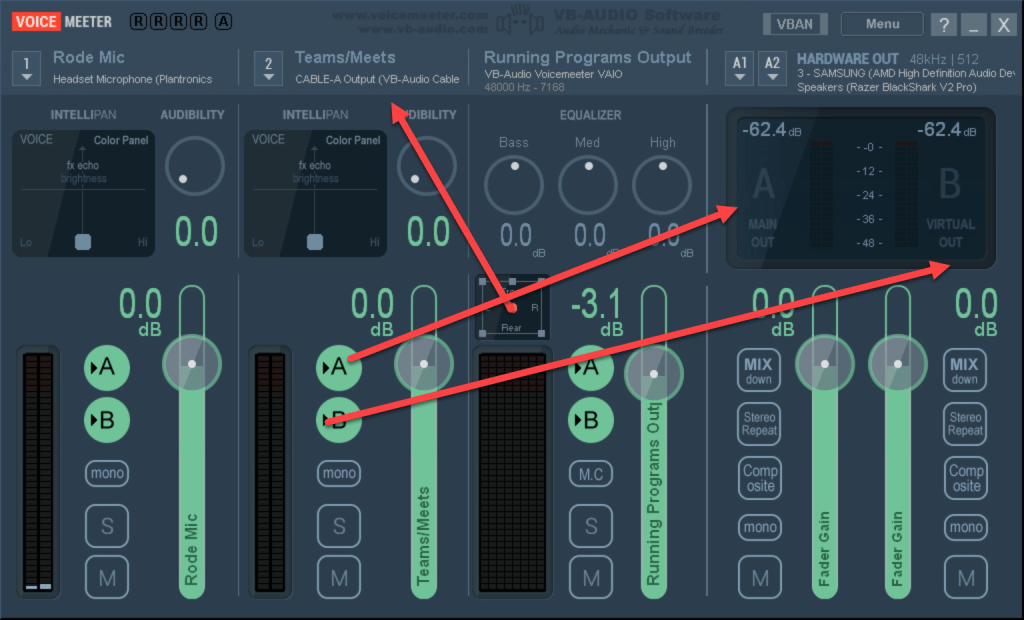Click the Rode Mic Intellipan Color Panel
This screenshot has width=1024, height=620.
pyautogui.click(x=83, y=193)
